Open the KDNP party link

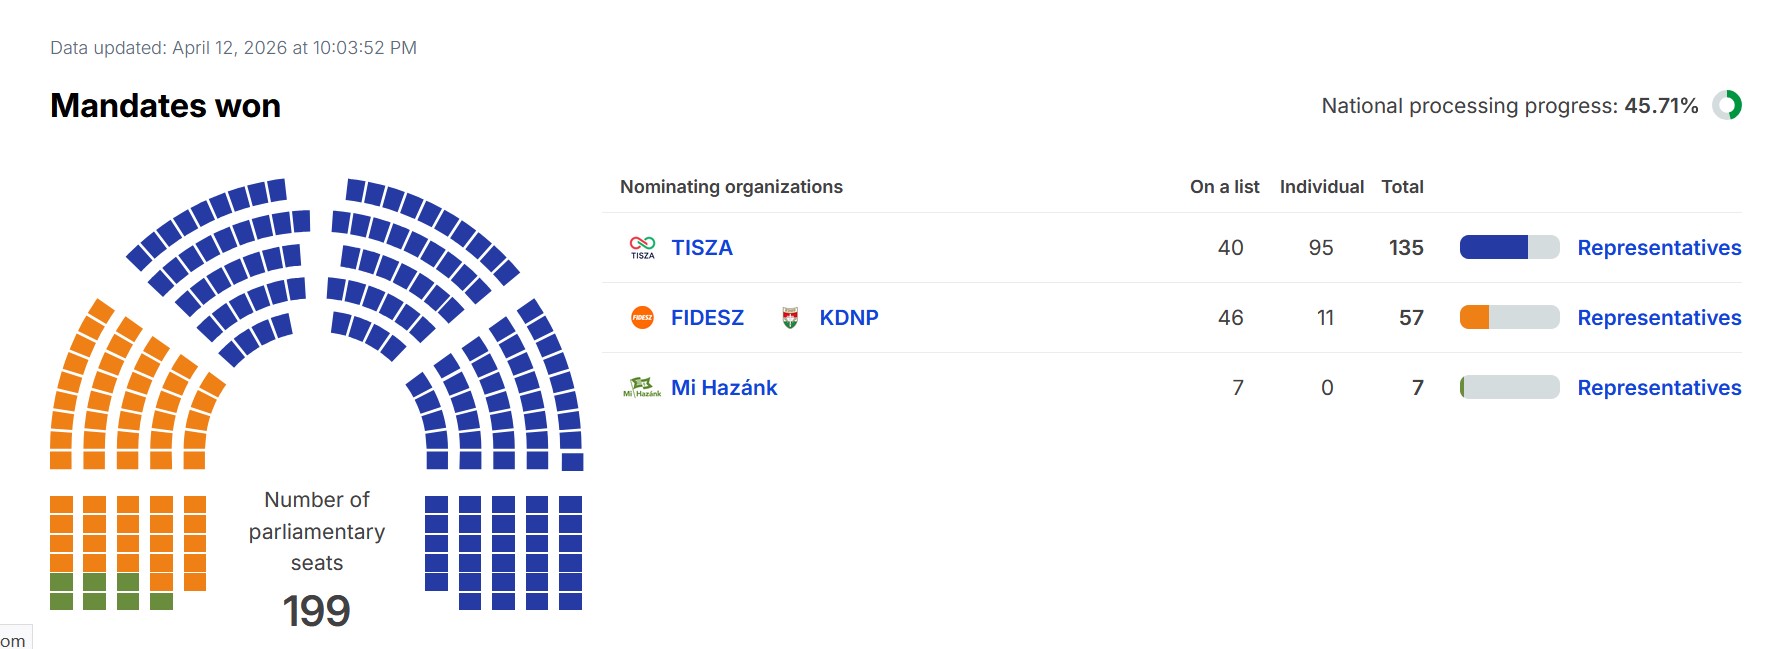click(849, 318)
